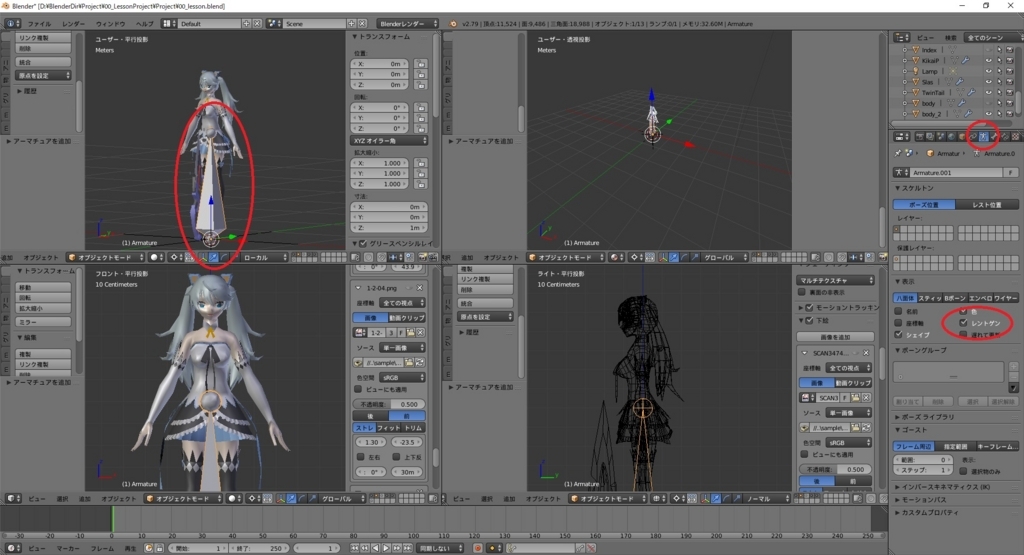Toggle visibility of KikaiP in outliner
The height and width of the screenshot is (555, 1024).
(x=988, y=61)
